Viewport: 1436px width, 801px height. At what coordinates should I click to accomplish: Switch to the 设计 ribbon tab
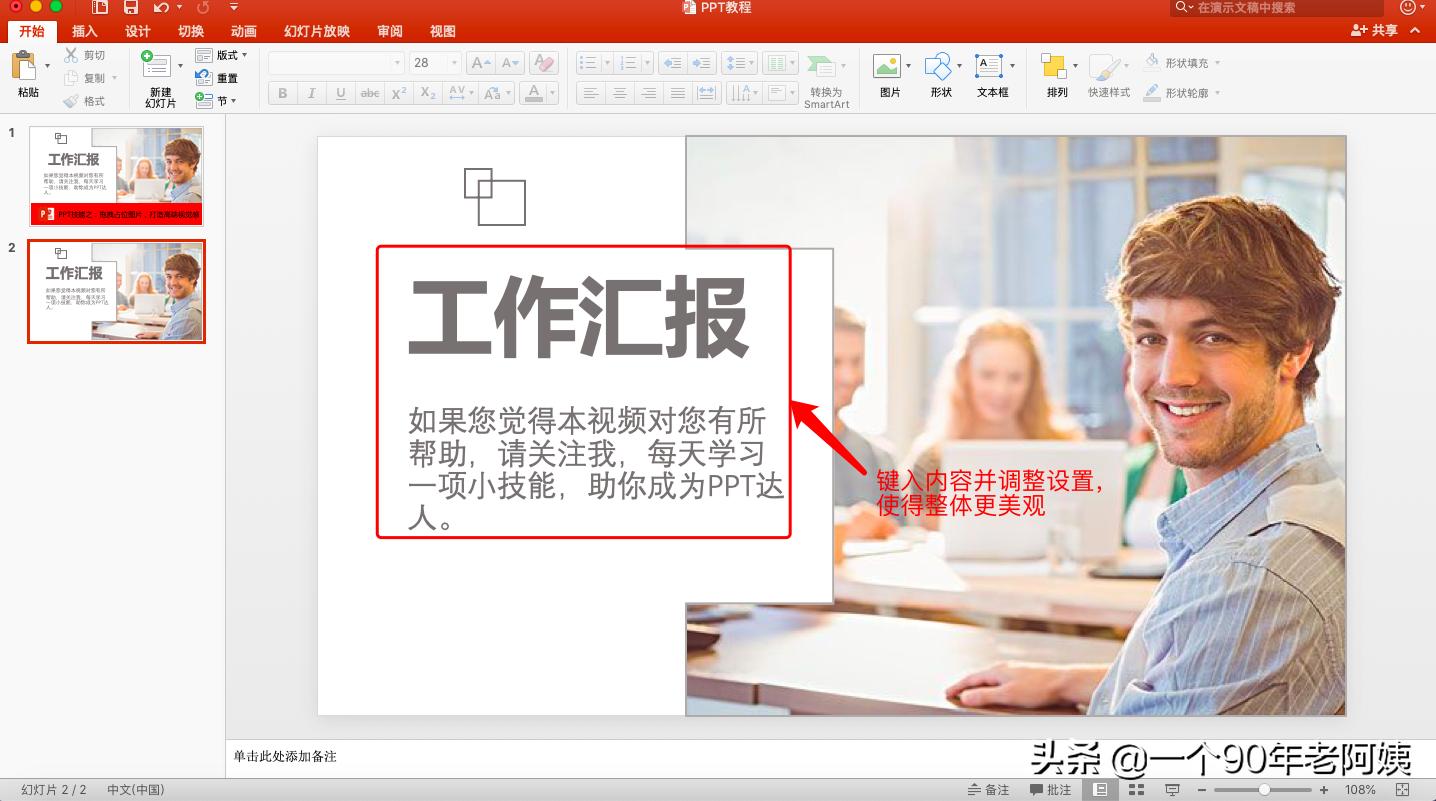138,31
